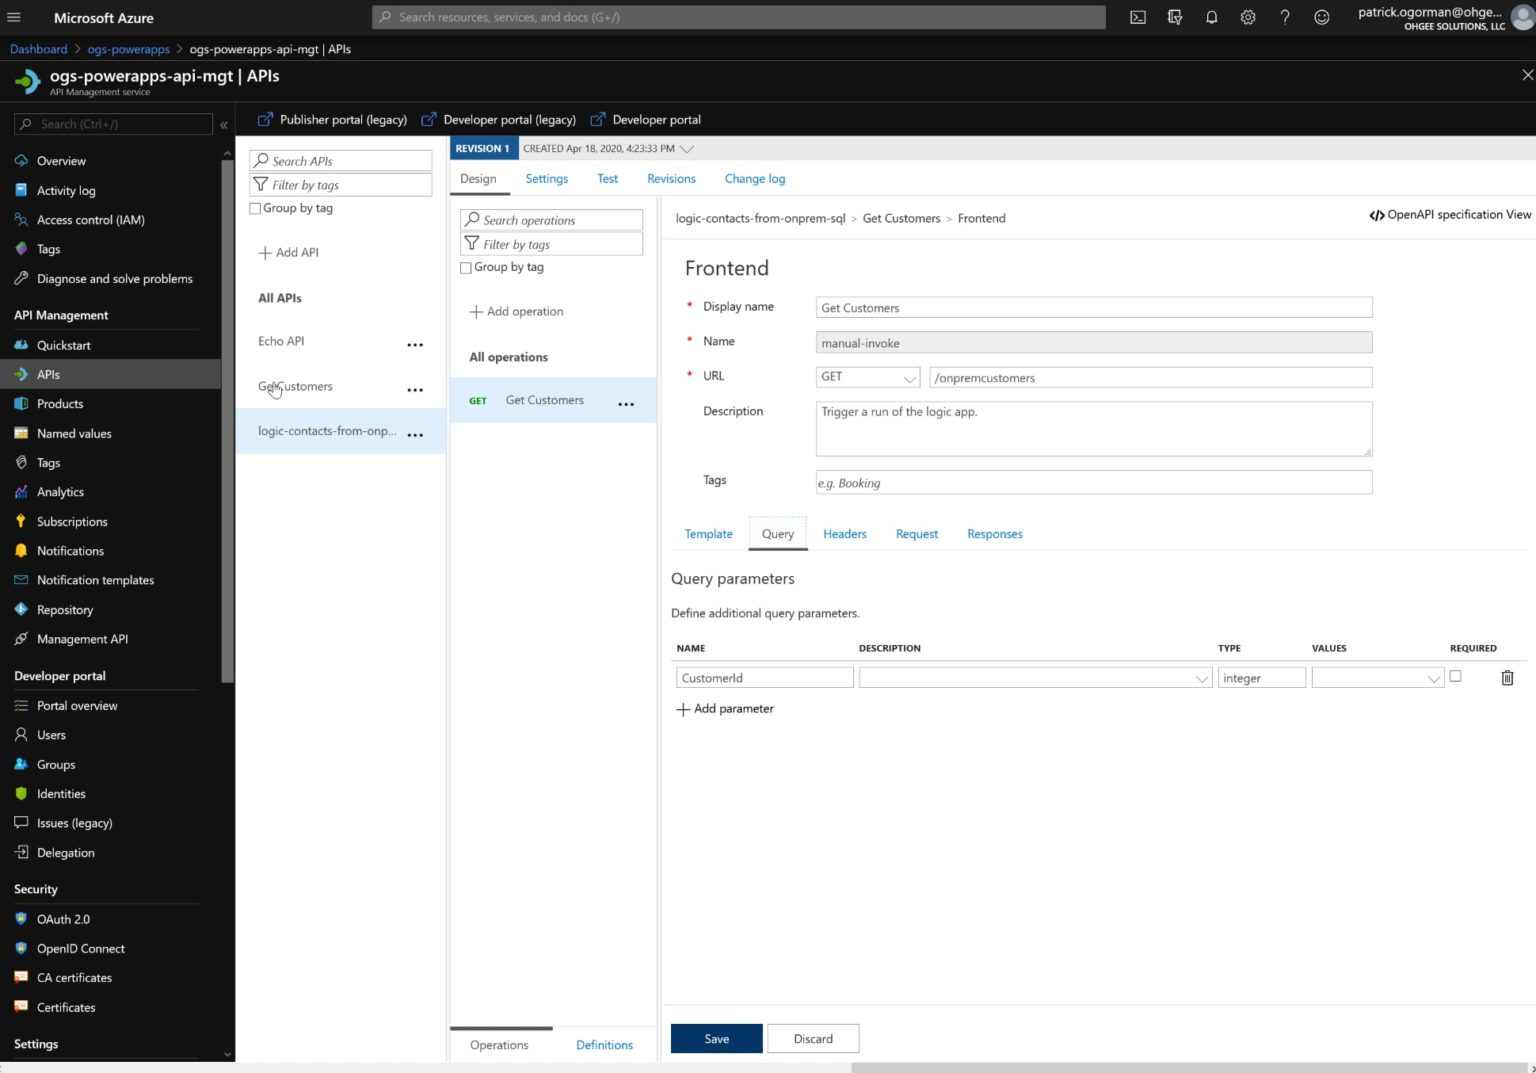Select Products in the sidebar
The width and height of the screenshot is (1536, 1073).
pyautogui.click(x=59, y=403)
